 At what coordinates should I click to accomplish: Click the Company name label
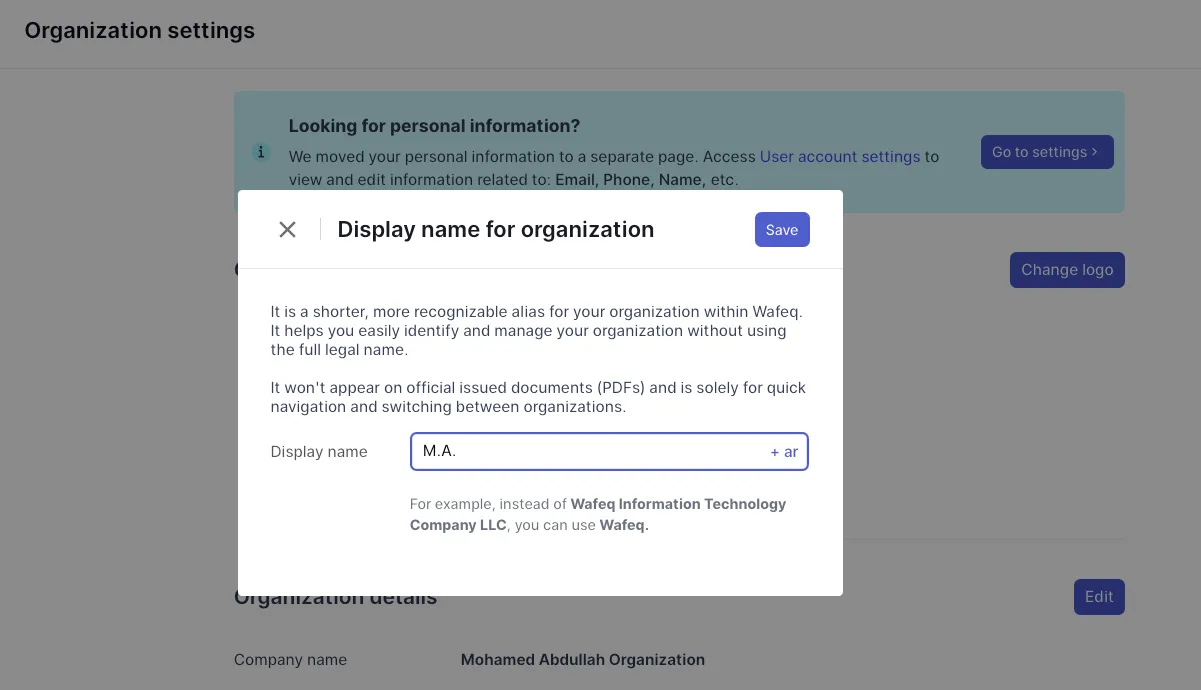[x=290, y=660]
